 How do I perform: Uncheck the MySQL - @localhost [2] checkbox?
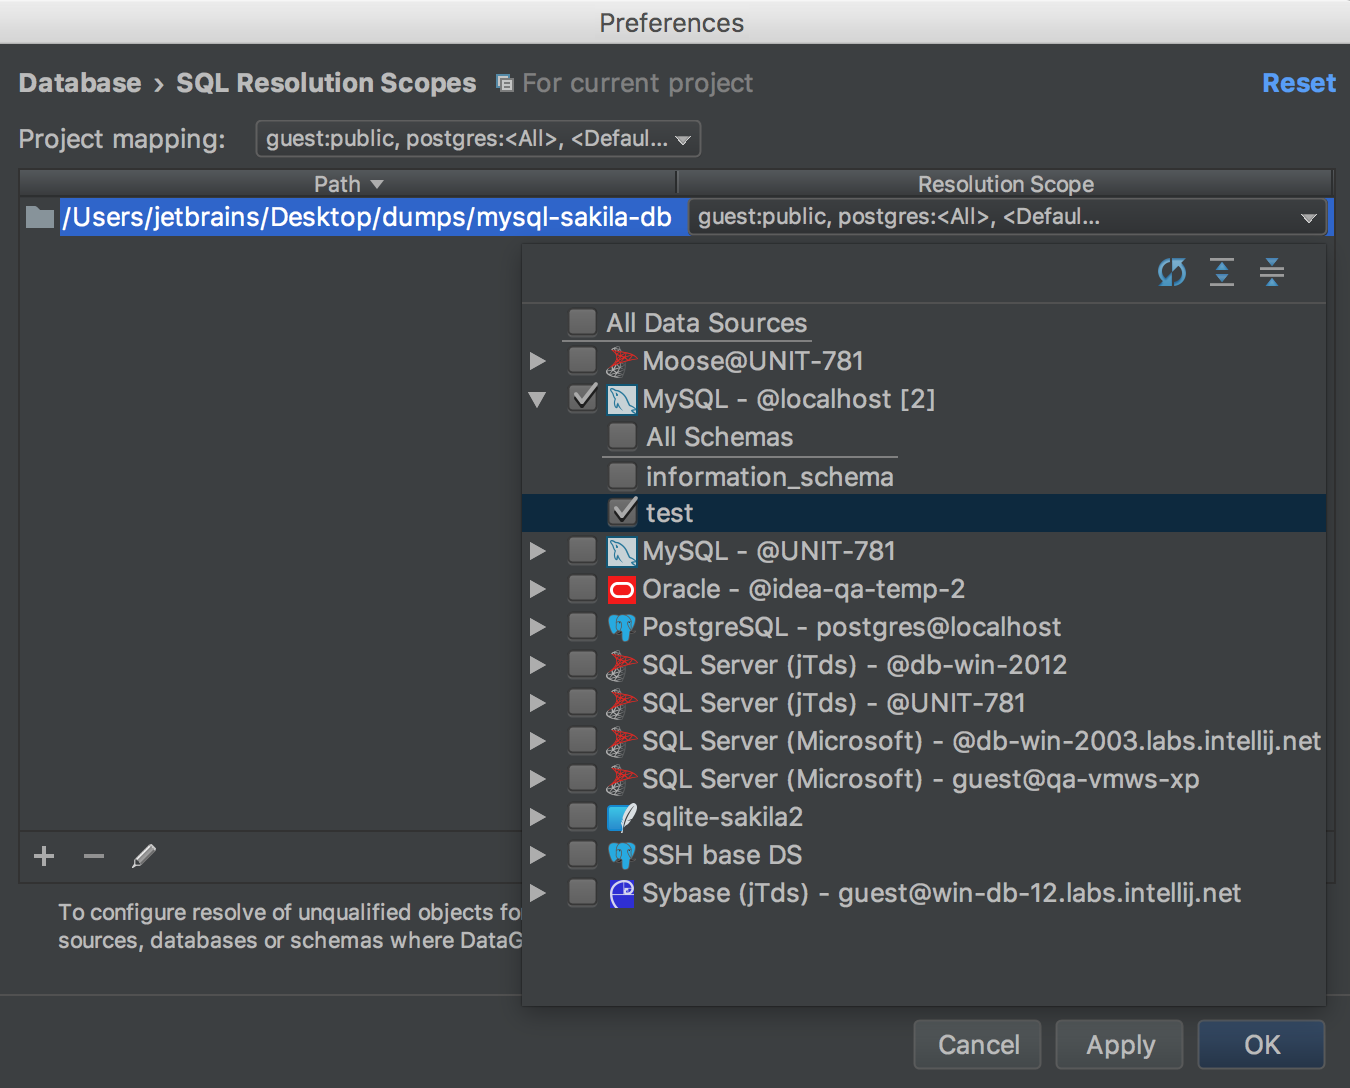(582, 398)
